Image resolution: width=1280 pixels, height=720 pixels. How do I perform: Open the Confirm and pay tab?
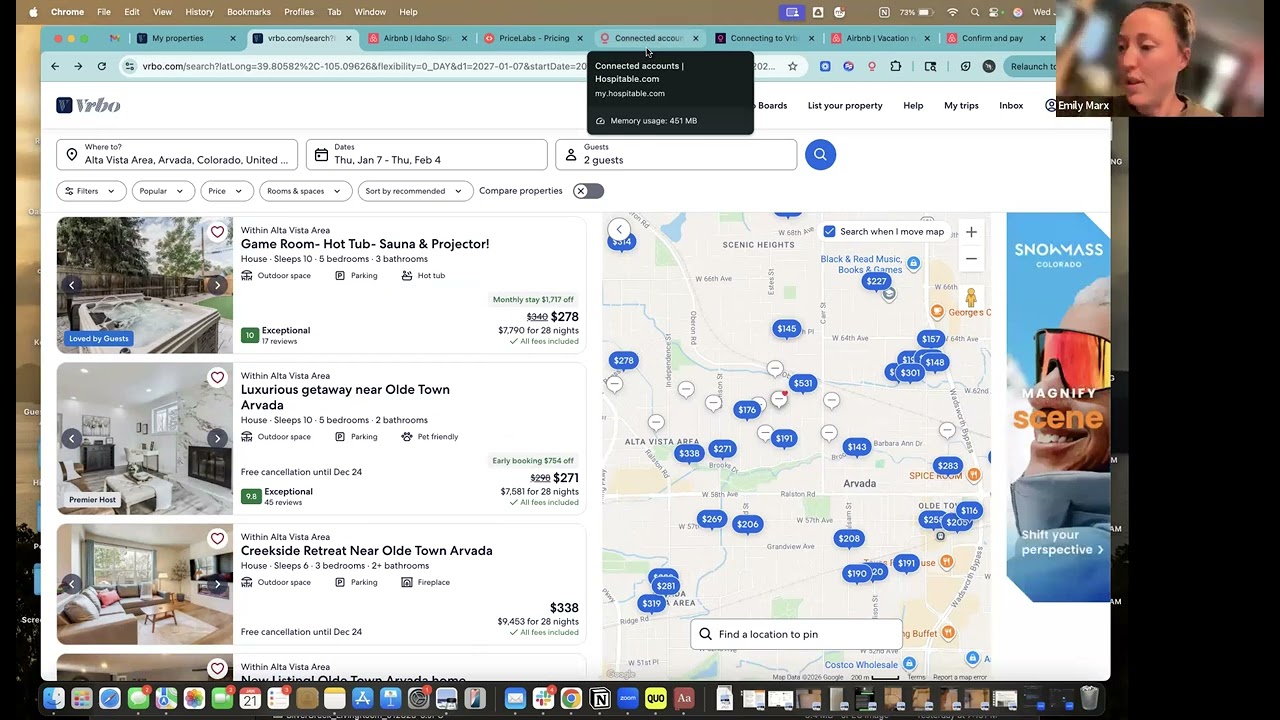(x=992, y=38)
